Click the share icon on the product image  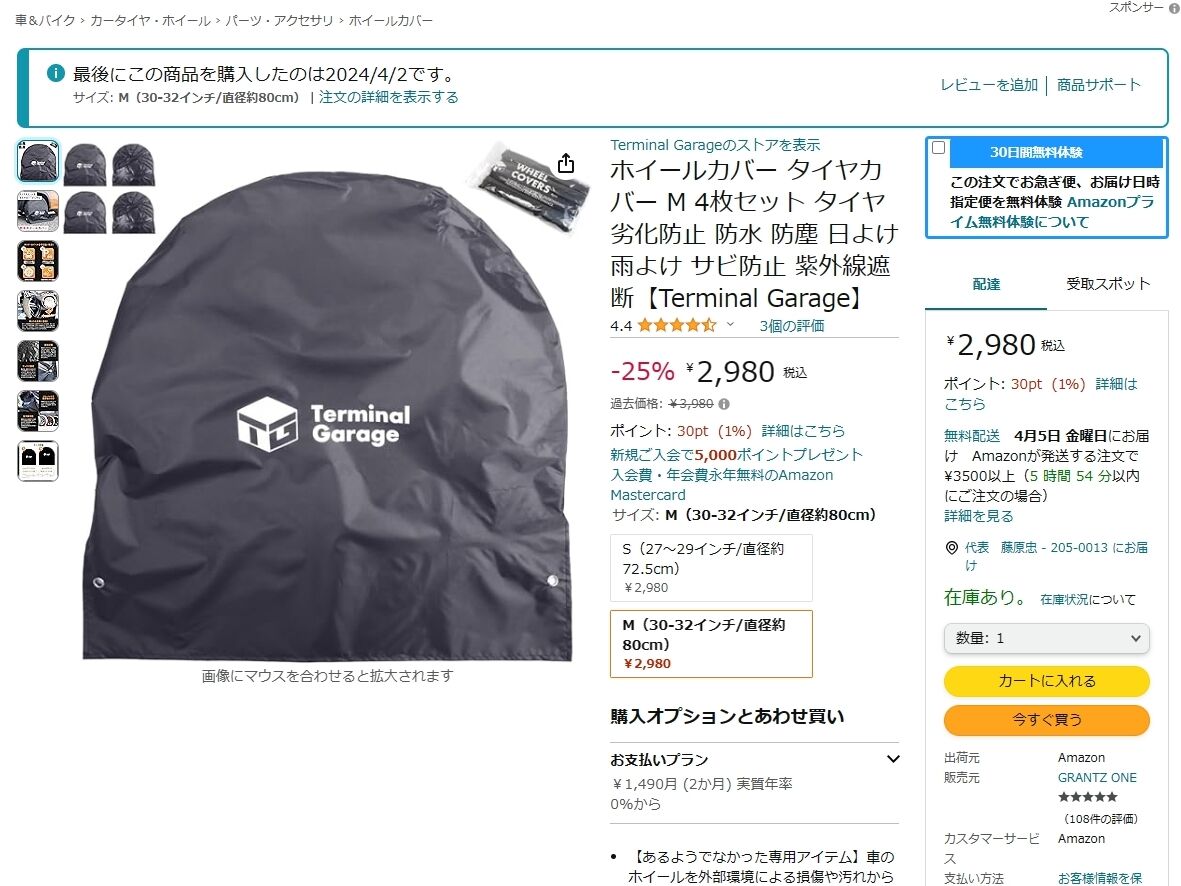click(x=566, y=163)
